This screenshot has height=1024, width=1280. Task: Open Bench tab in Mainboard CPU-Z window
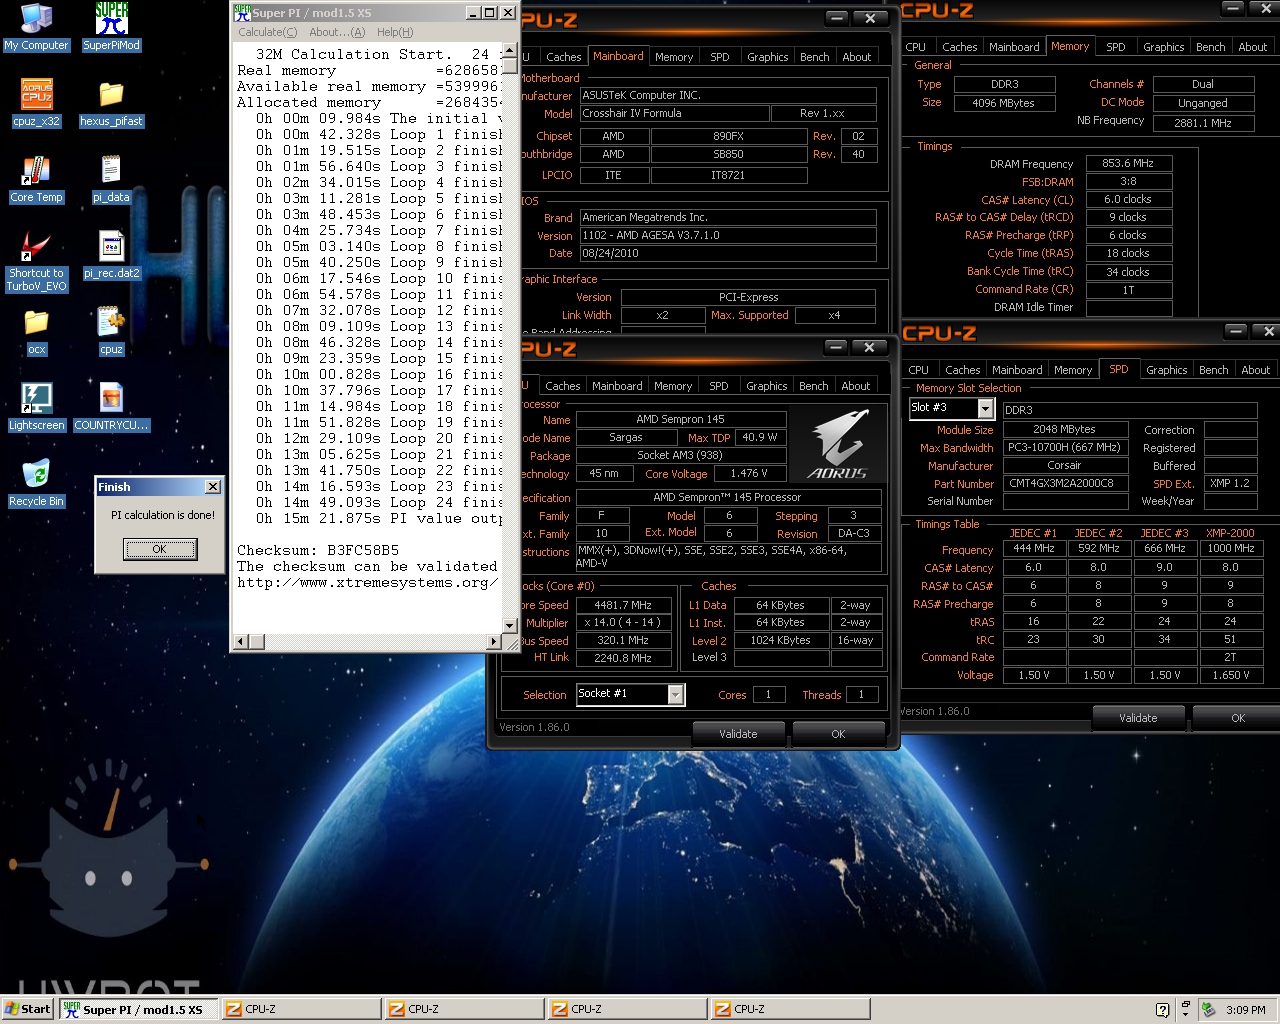pyautogui.click(x=814, y=57)
